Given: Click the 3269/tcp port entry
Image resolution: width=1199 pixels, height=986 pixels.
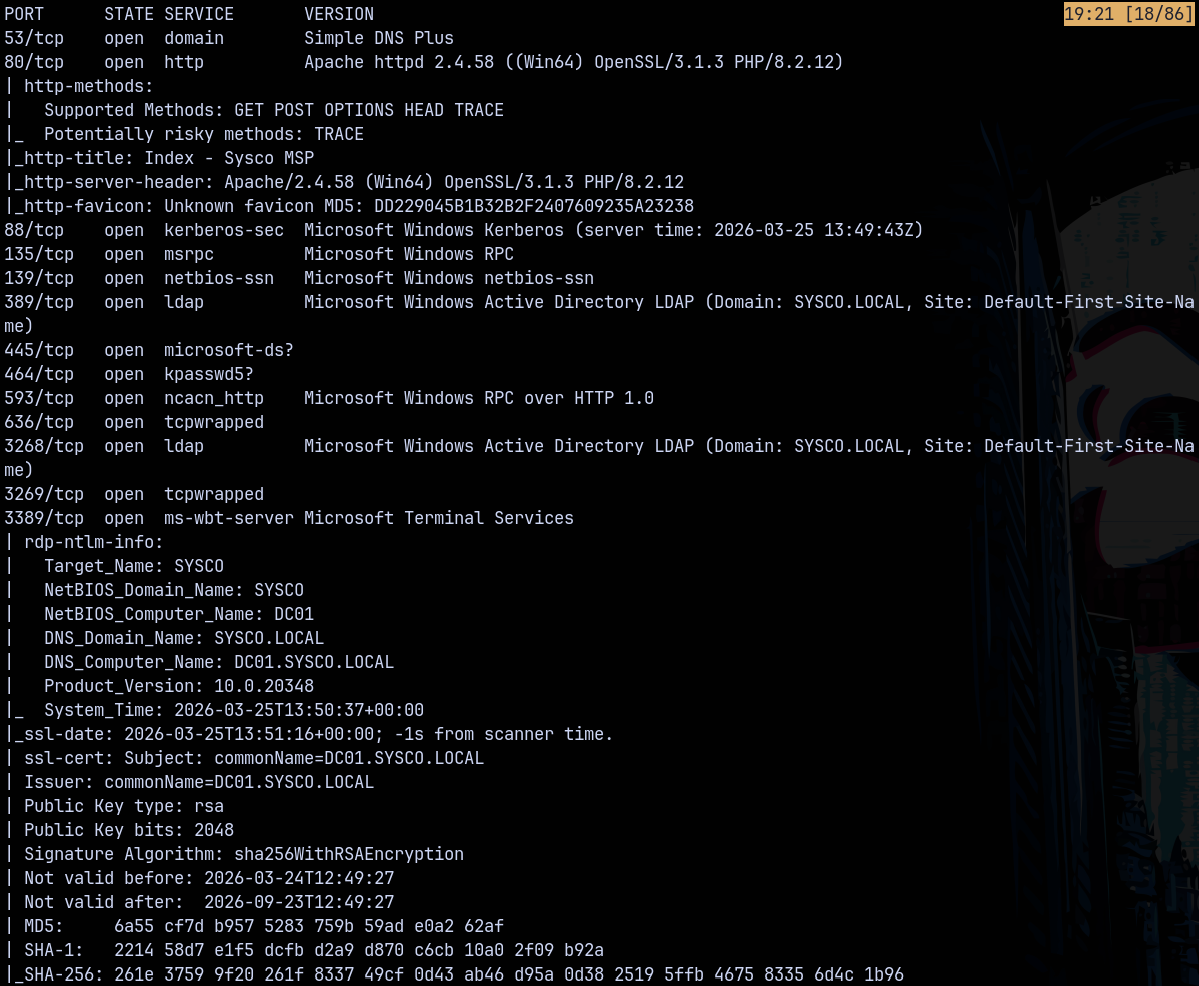Looking at the screenshot, I should pos(44,494).
